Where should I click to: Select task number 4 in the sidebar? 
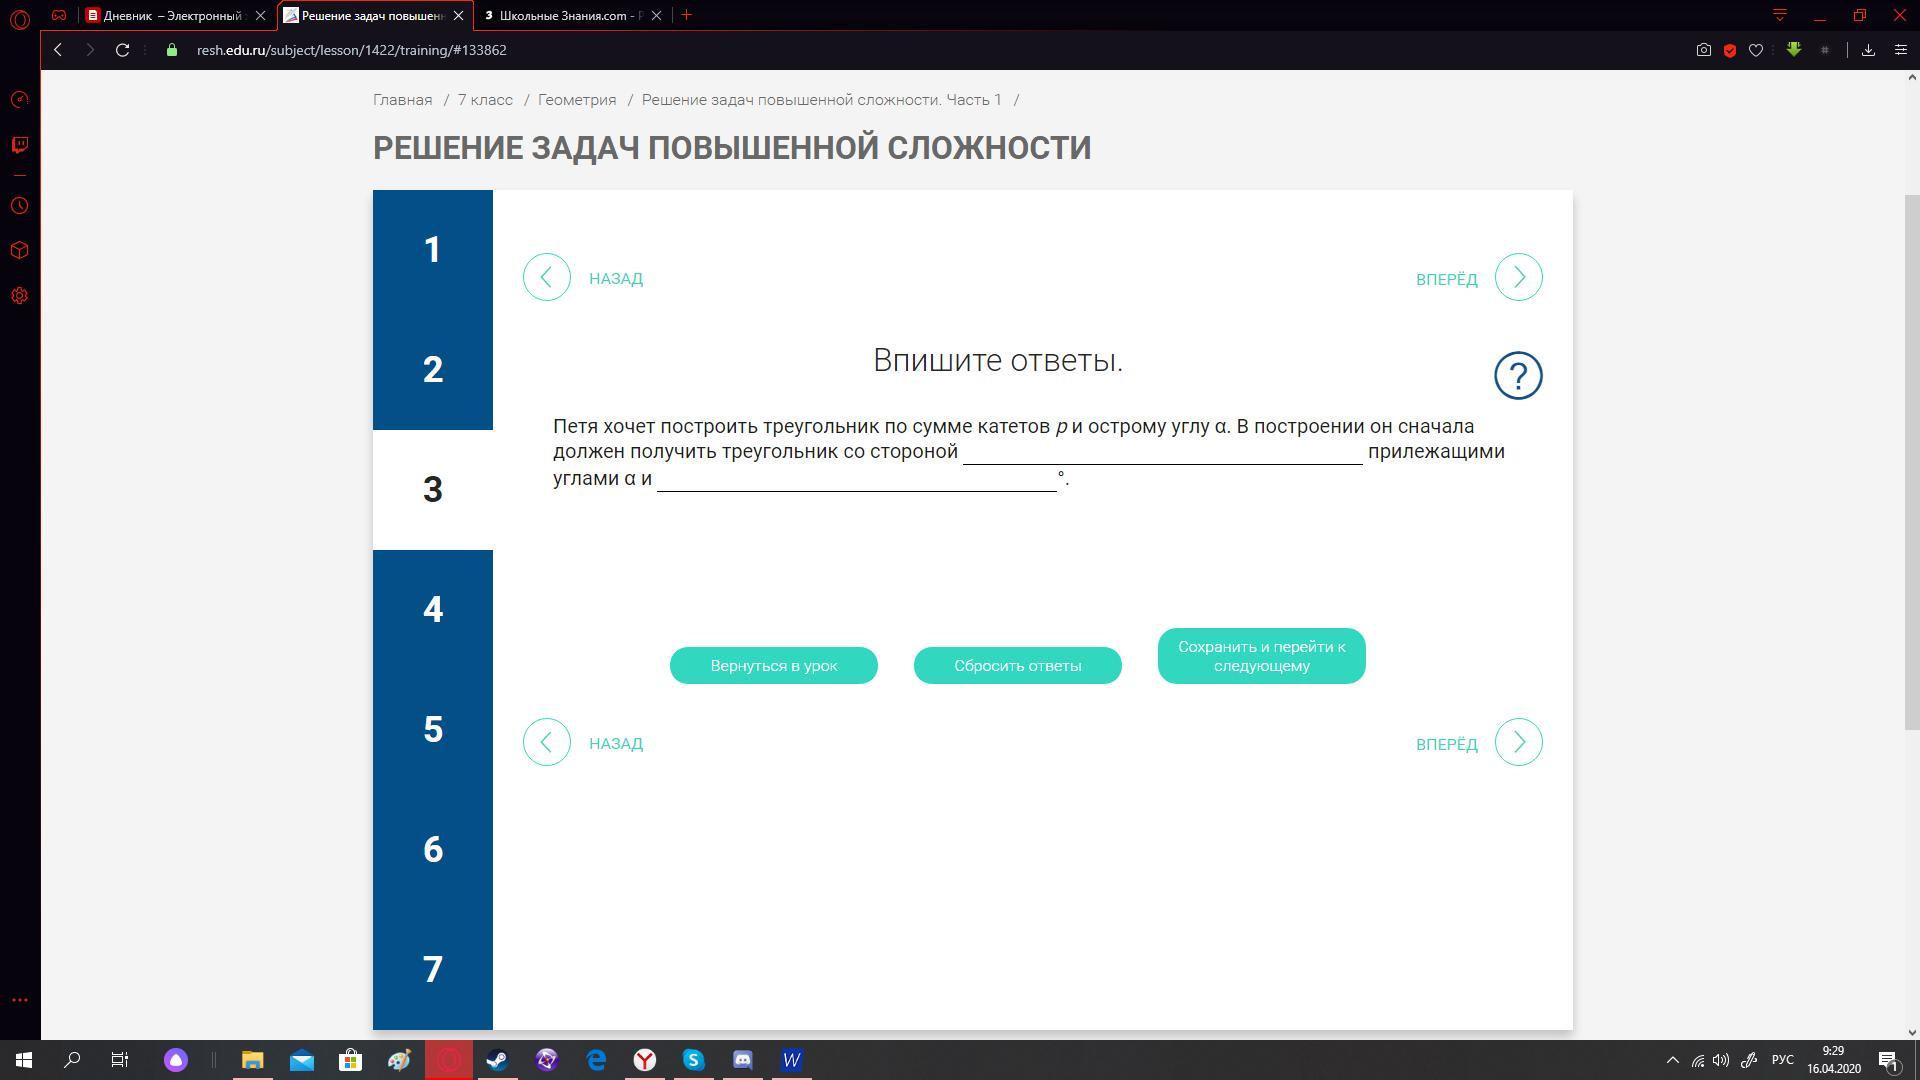[432, 609]
